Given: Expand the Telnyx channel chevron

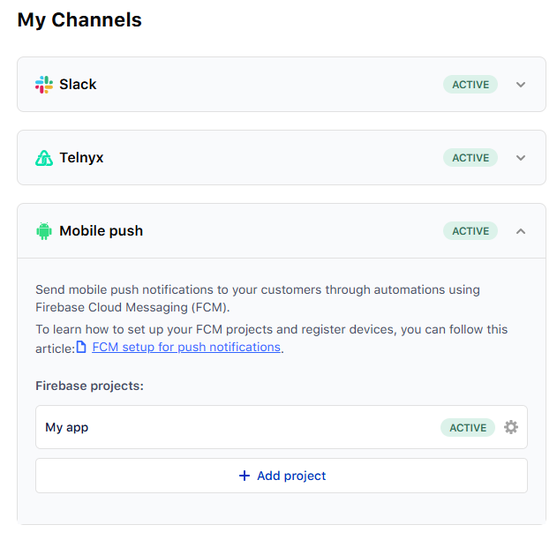Looking at the screenshot, I should pyautogui.click(x=521, y=158).
